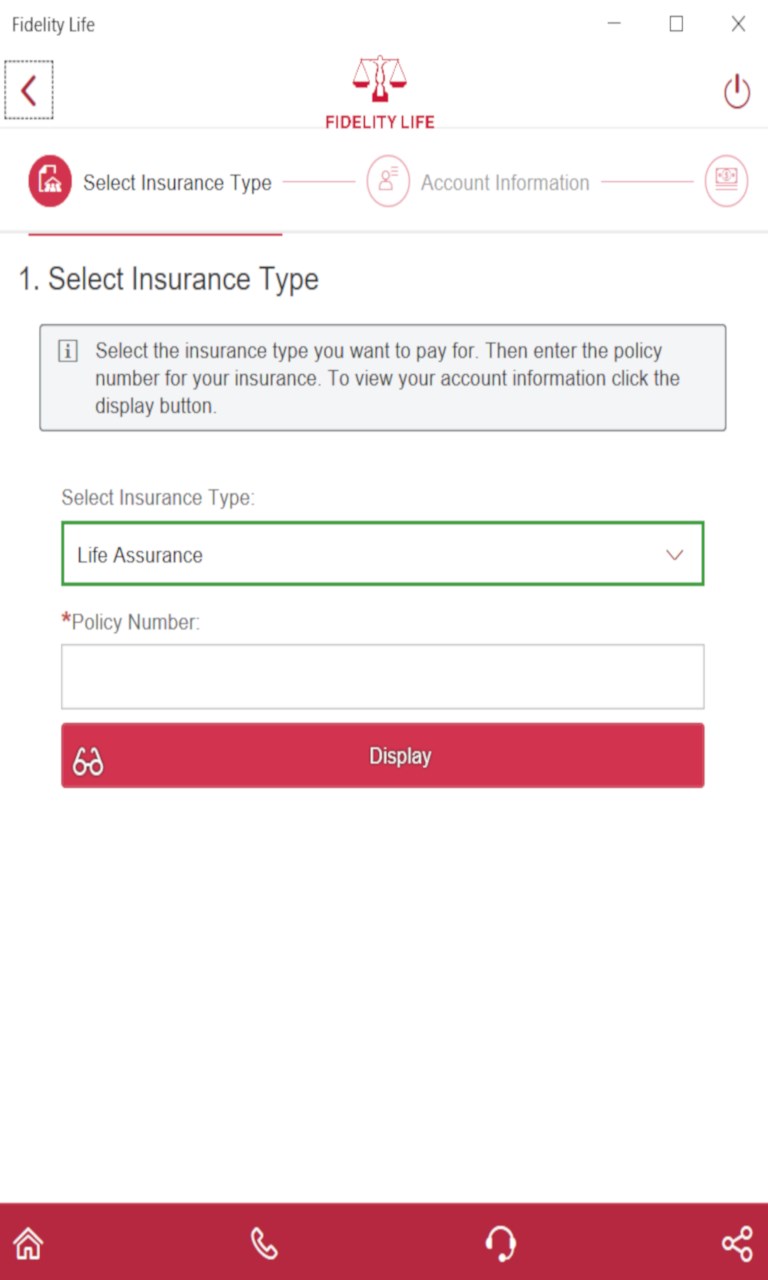This screenshot has width=768, height=1280.
Task: Tap the phone call icon
Action: [264, 1243]
